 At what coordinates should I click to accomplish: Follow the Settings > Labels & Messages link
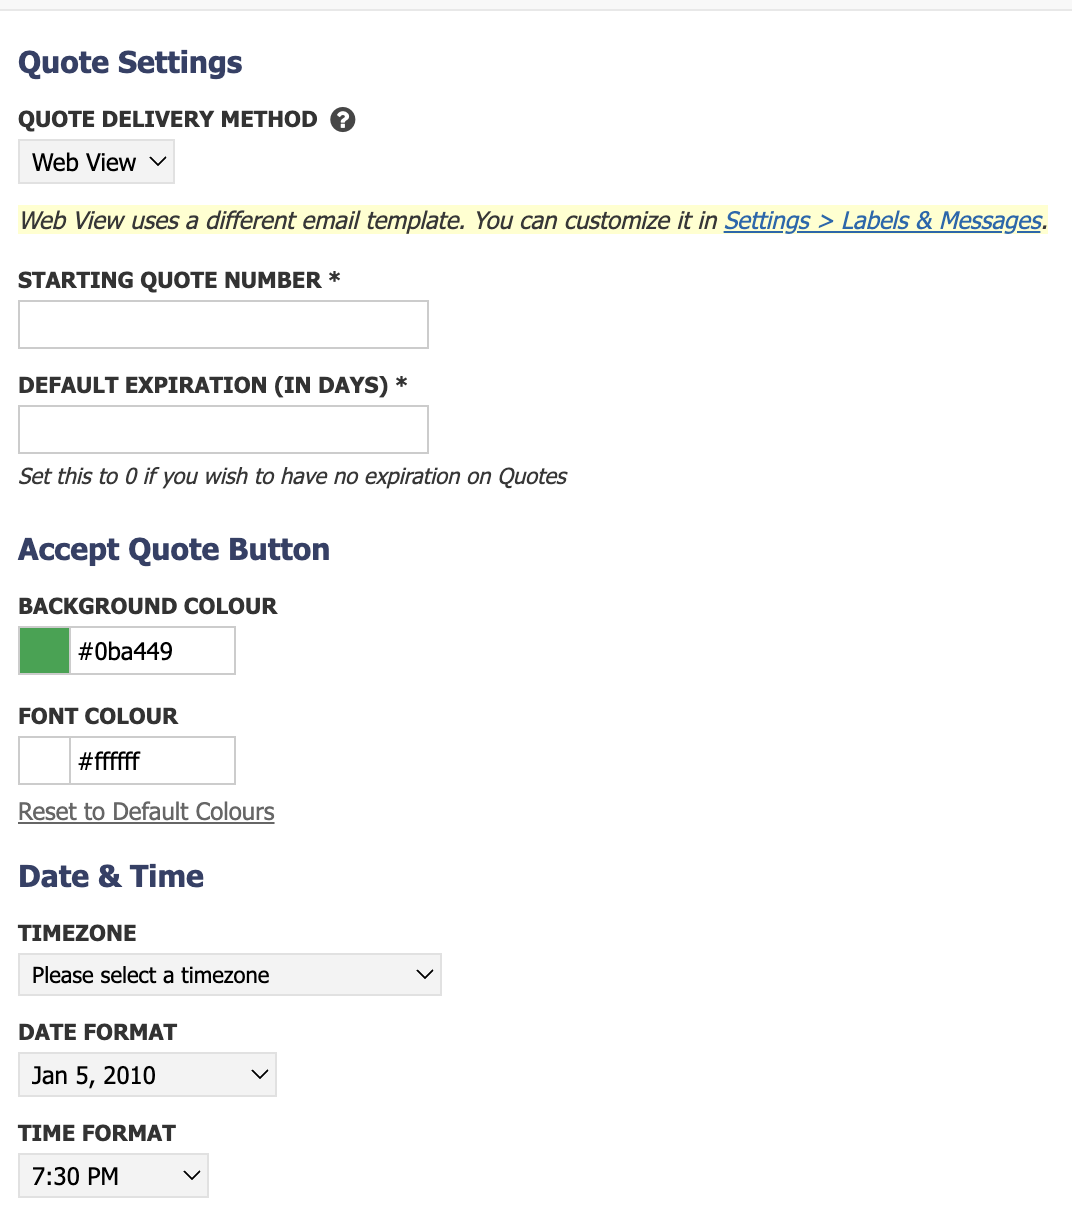click(883, 221)
